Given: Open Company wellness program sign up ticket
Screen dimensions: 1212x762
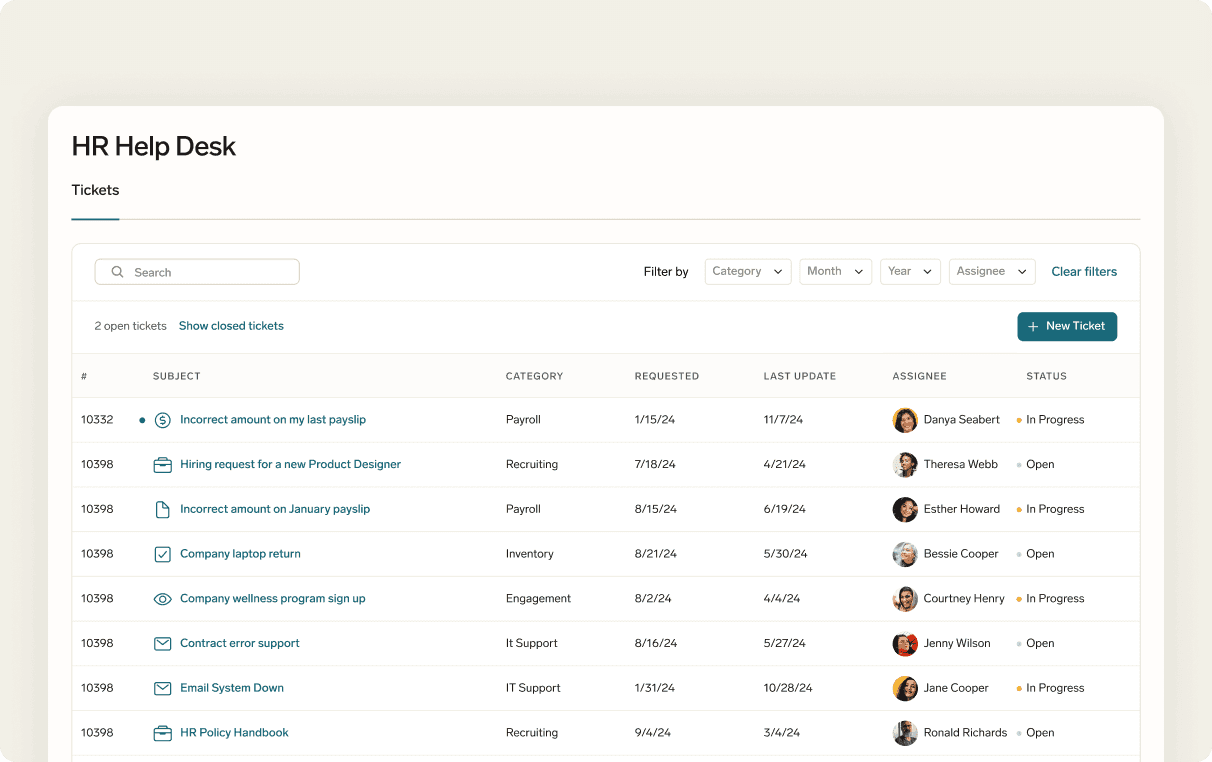Looking at the screenshot, I should [x=272, y=599].
